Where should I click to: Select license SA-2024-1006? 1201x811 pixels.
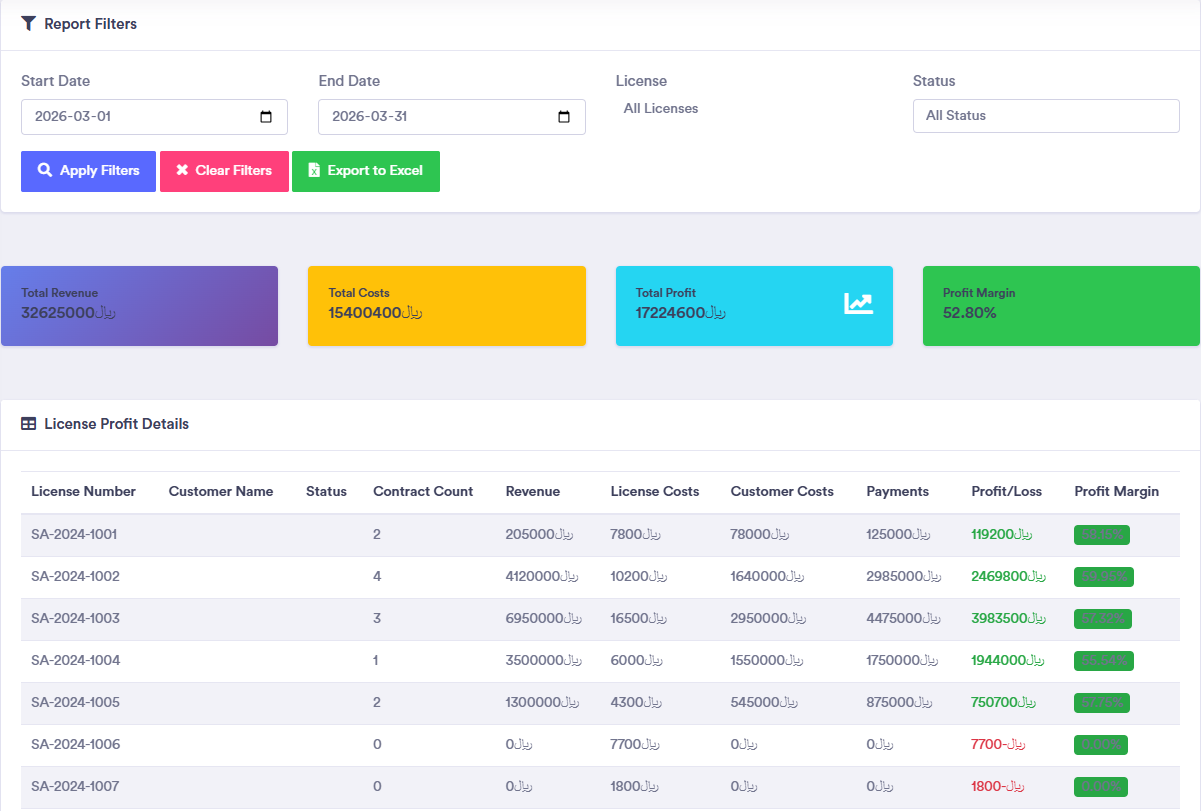tap(75, 745)
